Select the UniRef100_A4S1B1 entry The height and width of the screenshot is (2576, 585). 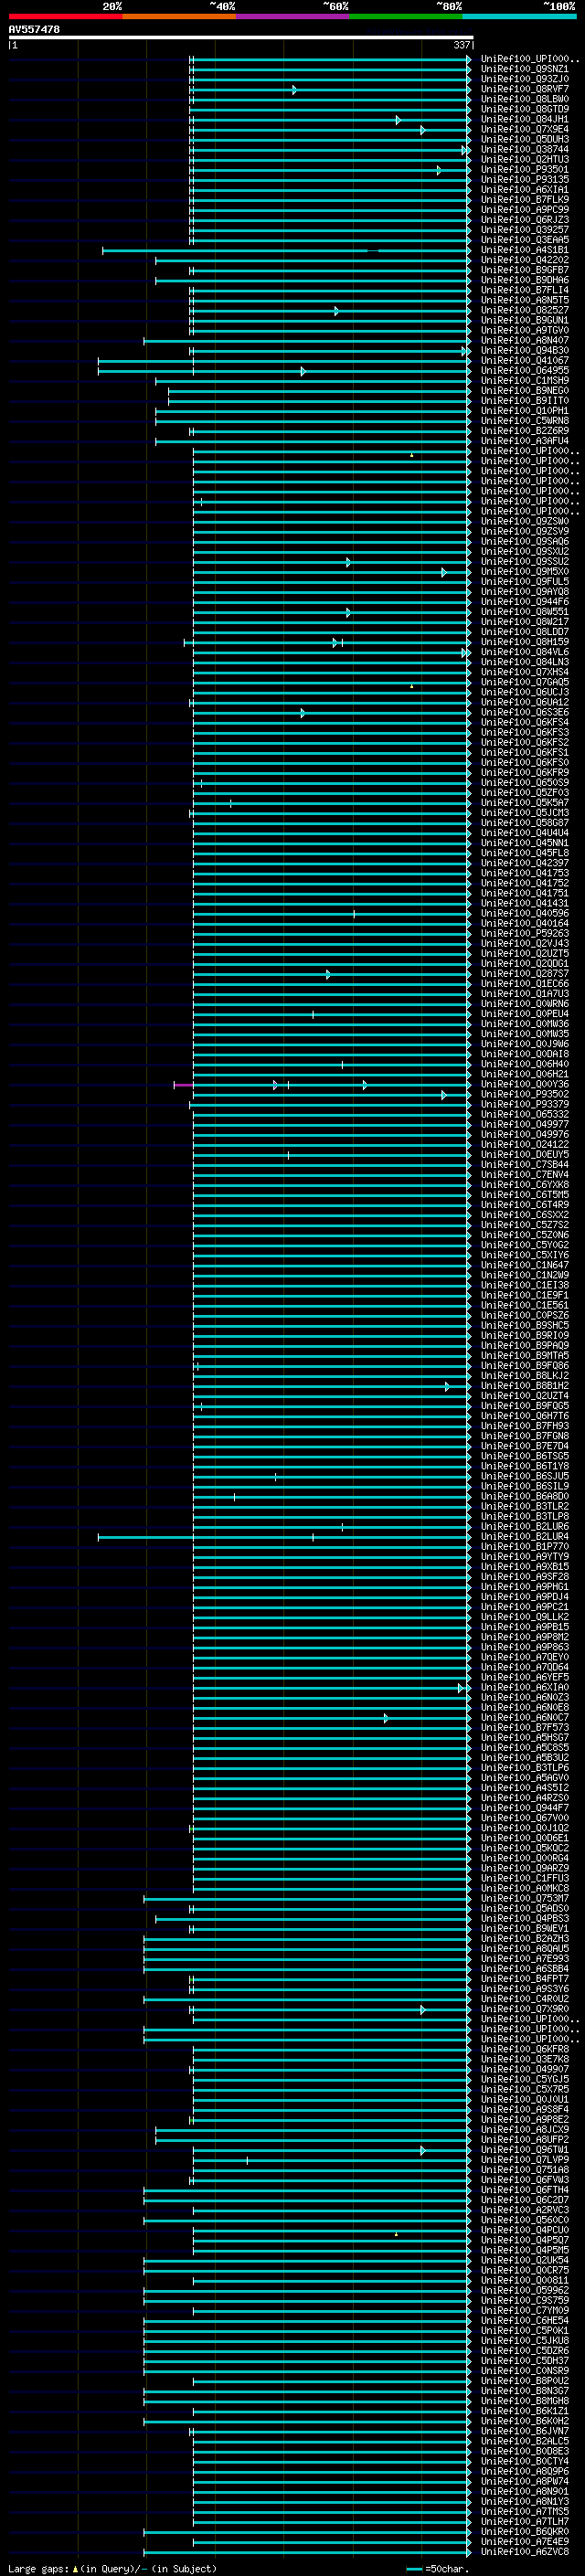(x=525, y=250)
